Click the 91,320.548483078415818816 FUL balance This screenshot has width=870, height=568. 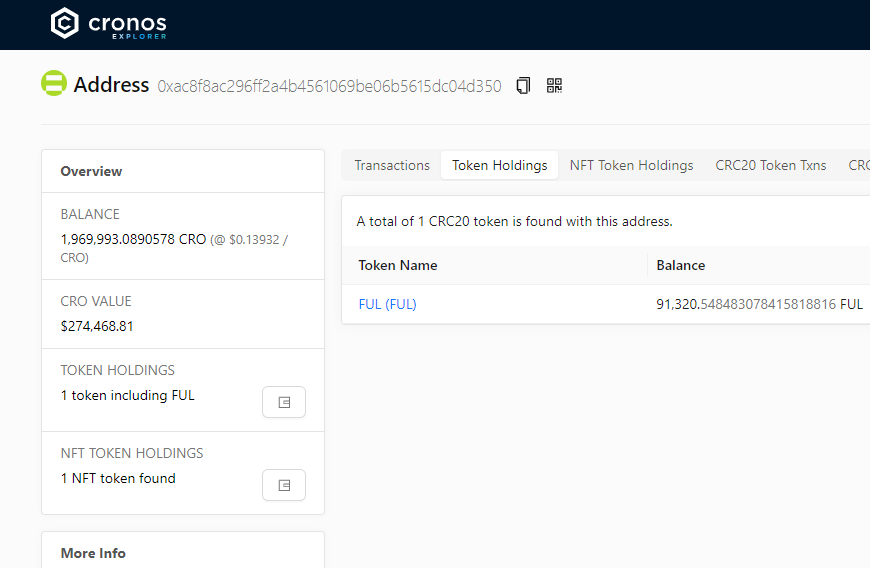(760, 304)
